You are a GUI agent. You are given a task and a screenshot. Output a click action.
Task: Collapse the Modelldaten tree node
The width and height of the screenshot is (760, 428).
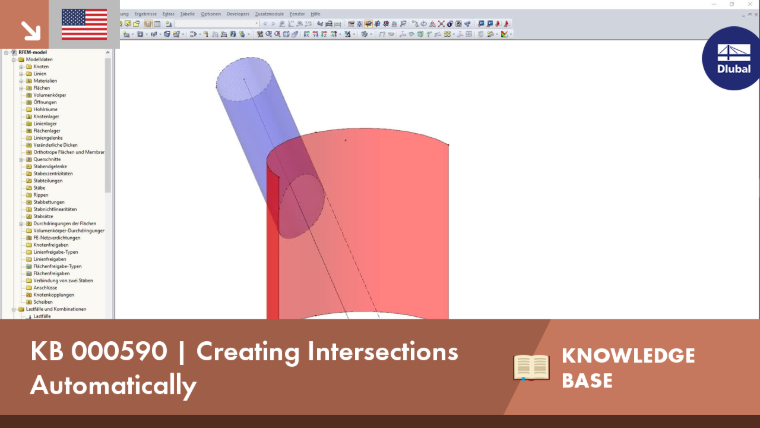(14, 59)
